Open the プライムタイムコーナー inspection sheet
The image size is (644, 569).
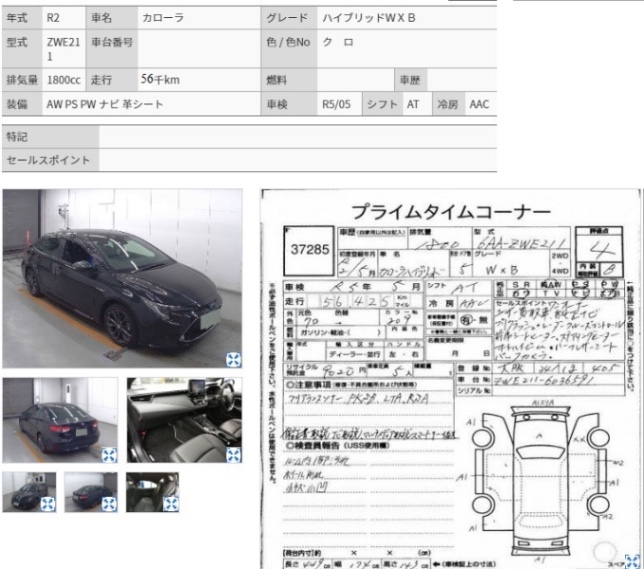point(451,379)
